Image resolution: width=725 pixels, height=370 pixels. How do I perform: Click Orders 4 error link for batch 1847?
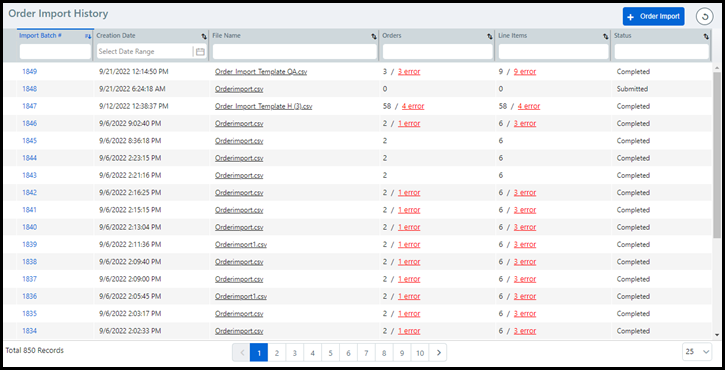413,106
